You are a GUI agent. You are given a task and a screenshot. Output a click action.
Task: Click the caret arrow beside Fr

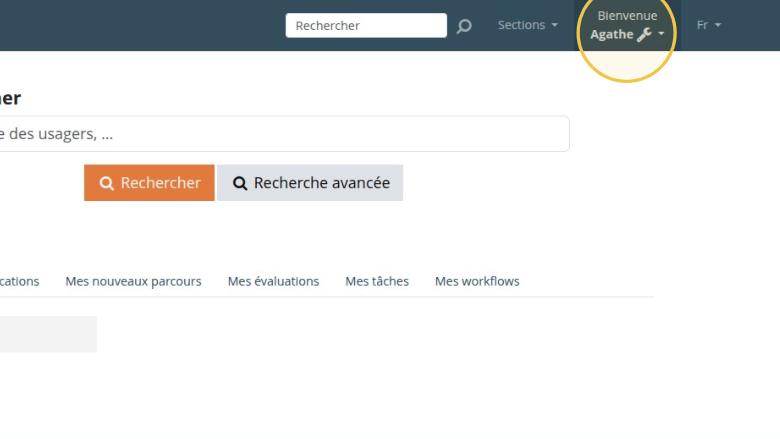(x=718, y=26)
